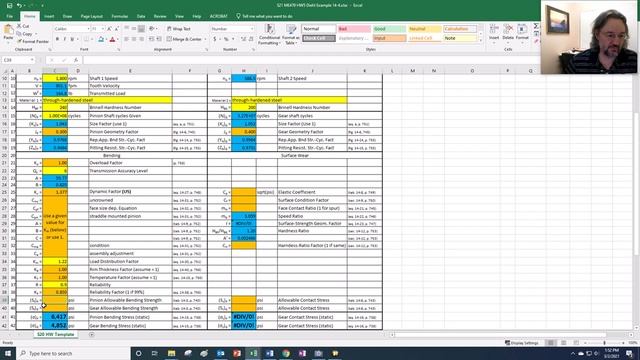Click the Fill Color bucket swatch
The image size is (640, 360).
101,39
